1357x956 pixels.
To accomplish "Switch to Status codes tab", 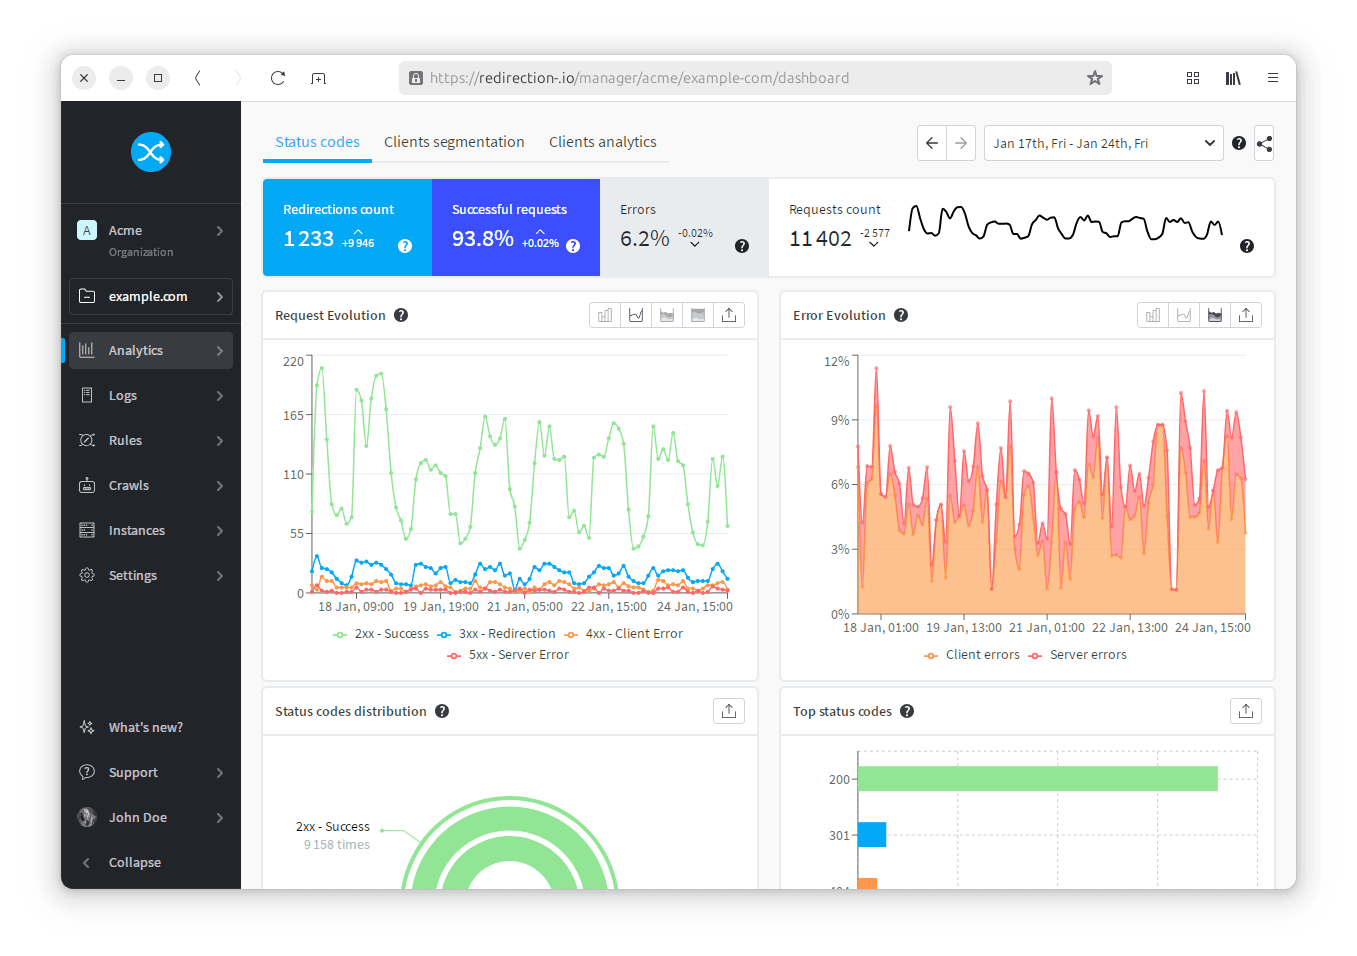I will click(317, 142).
